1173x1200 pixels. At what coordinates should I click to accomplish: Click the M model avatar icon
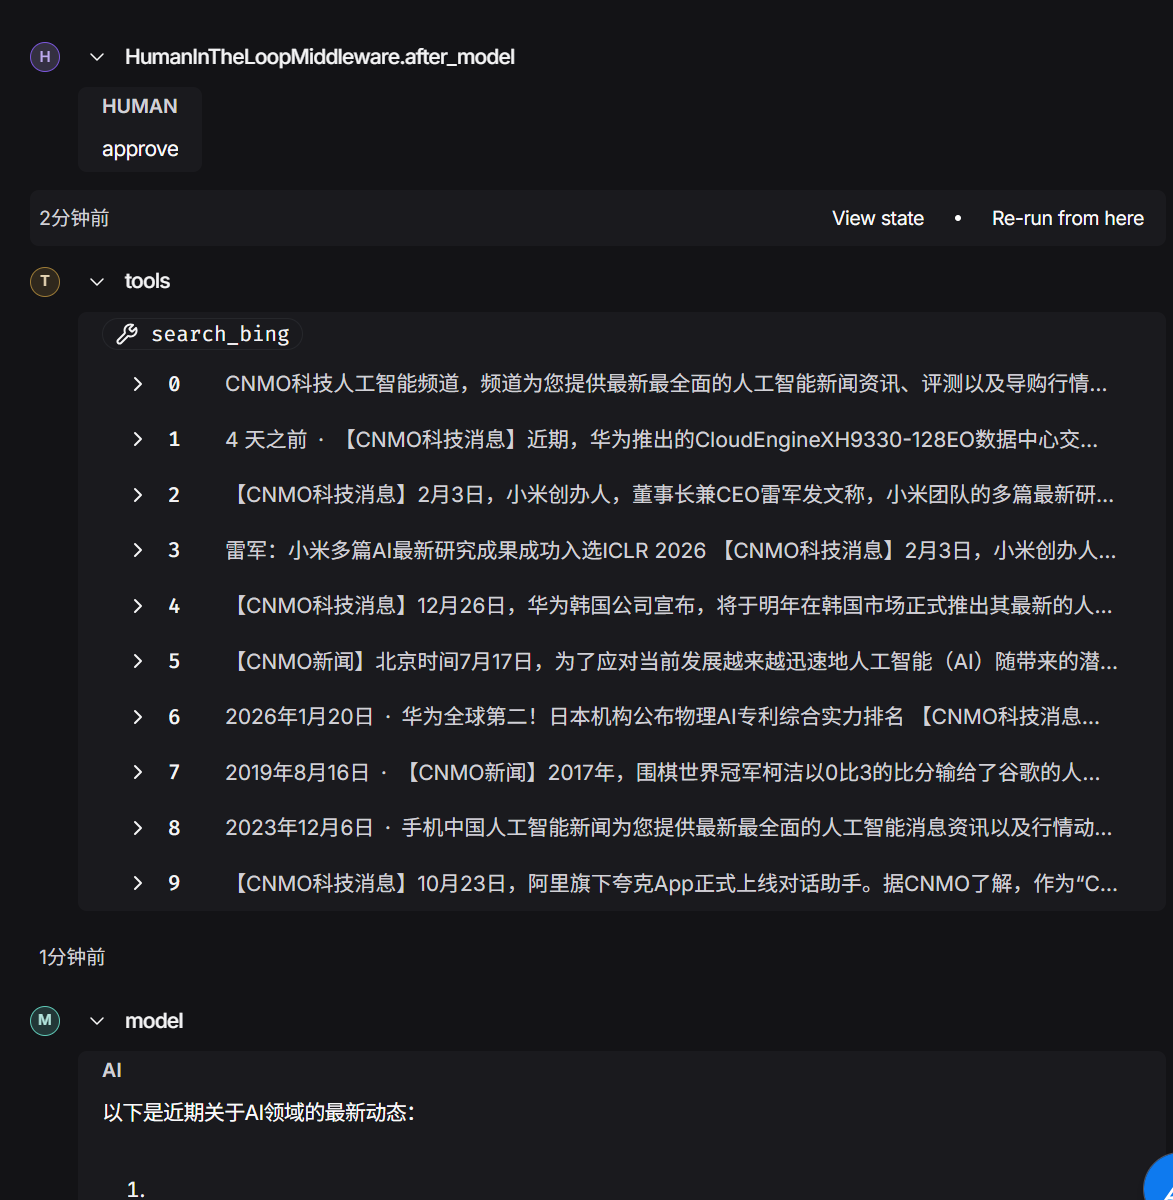(45, 1020)
